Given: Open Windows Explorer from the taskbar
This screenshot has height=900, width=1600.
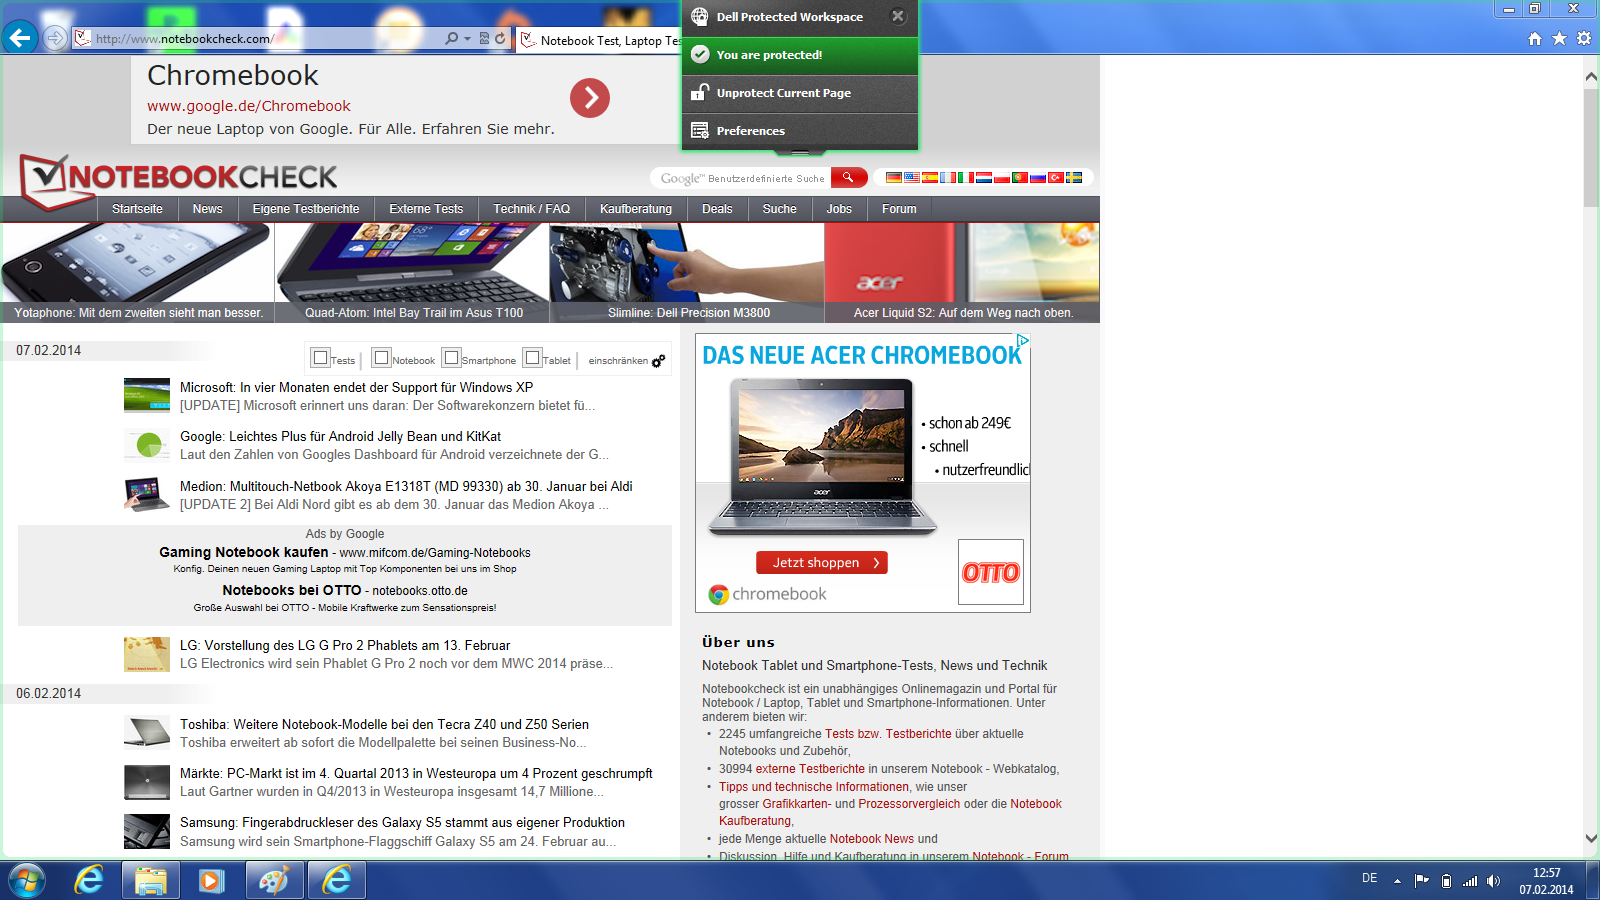Looking at the screenshot, I should pyautogui.click(x=151, y=880).
